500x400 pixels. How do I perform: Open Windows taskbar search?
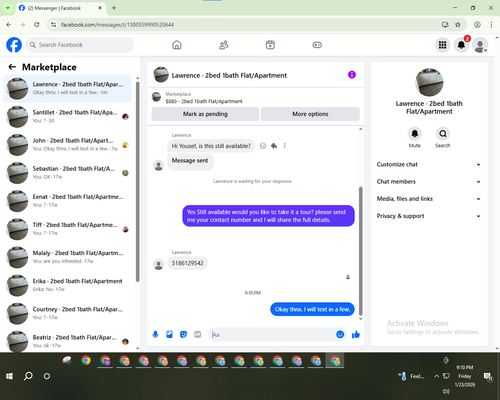pos(28,376)
